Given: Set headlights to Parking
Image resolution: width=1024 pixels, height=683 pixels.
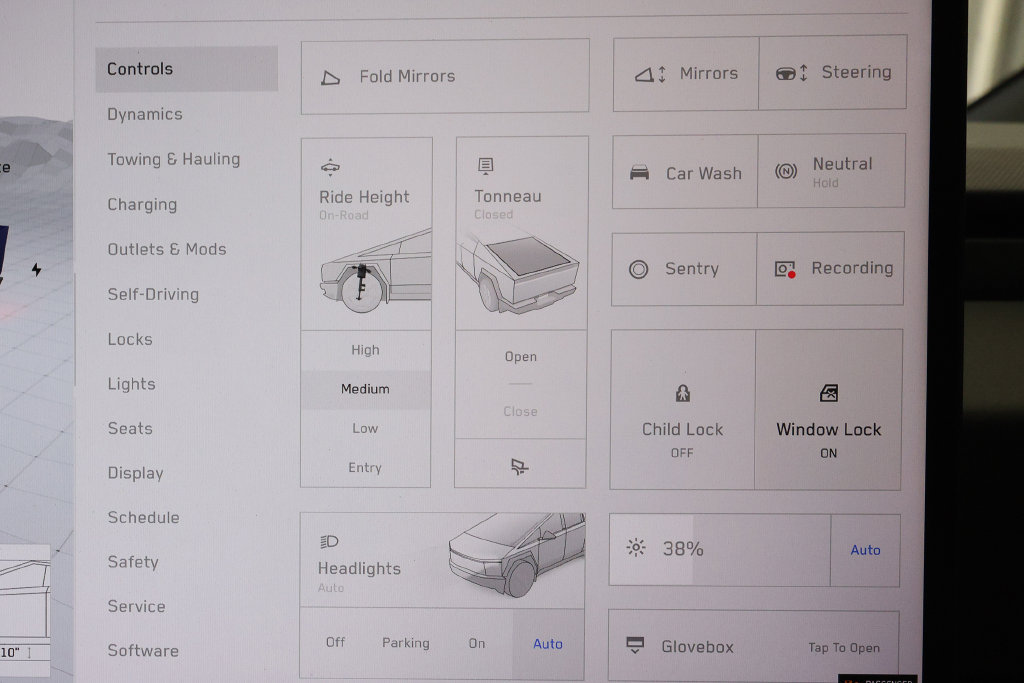Looking at the screenshot, I should [x=406, y=643].
